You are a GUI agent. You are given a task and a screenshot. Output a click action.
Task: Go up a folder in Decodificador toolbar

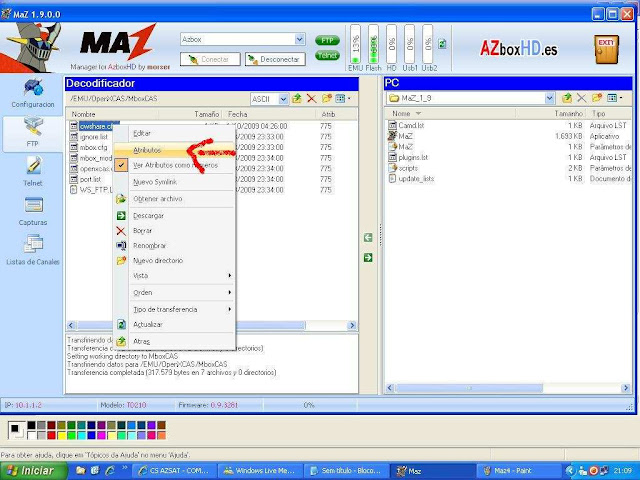(297, 98)
